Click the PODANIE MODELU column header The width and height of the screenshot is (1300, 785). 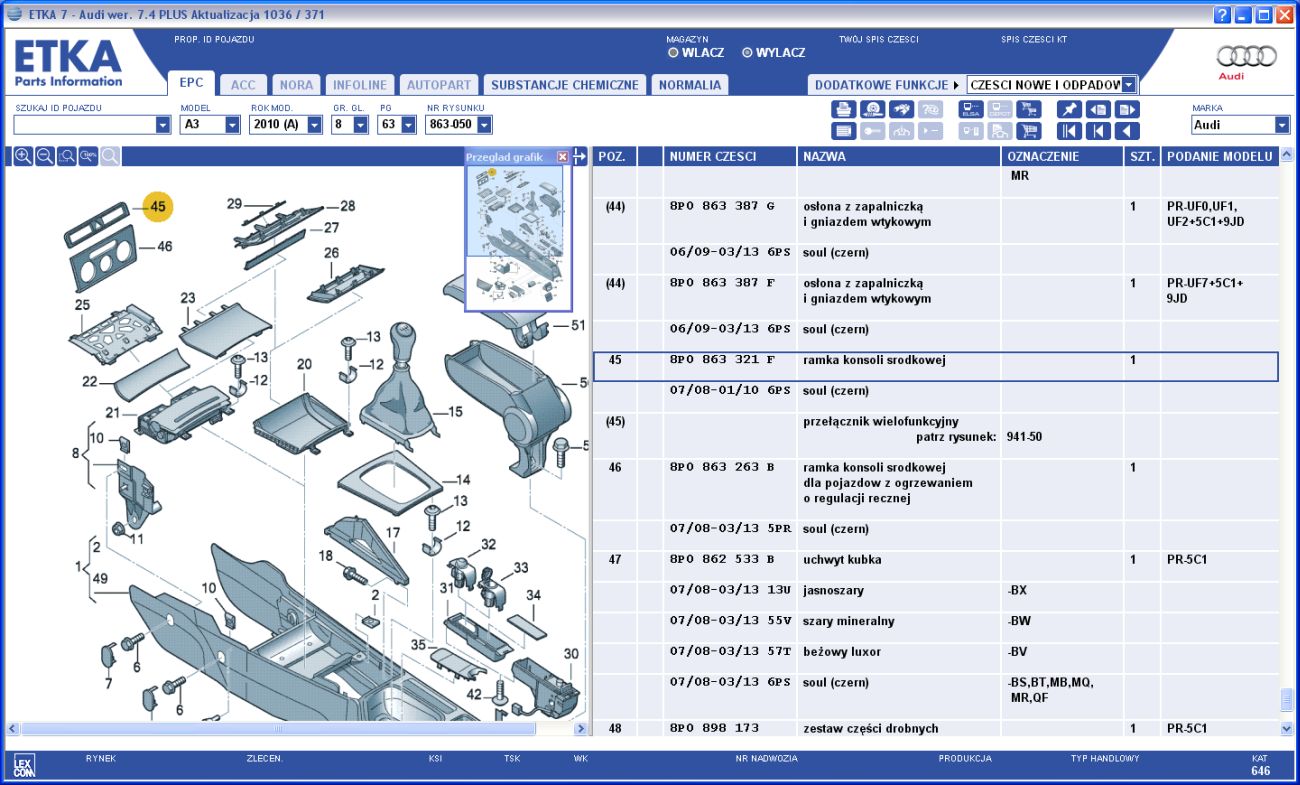pyautogui.click(x=1220, y=156)
